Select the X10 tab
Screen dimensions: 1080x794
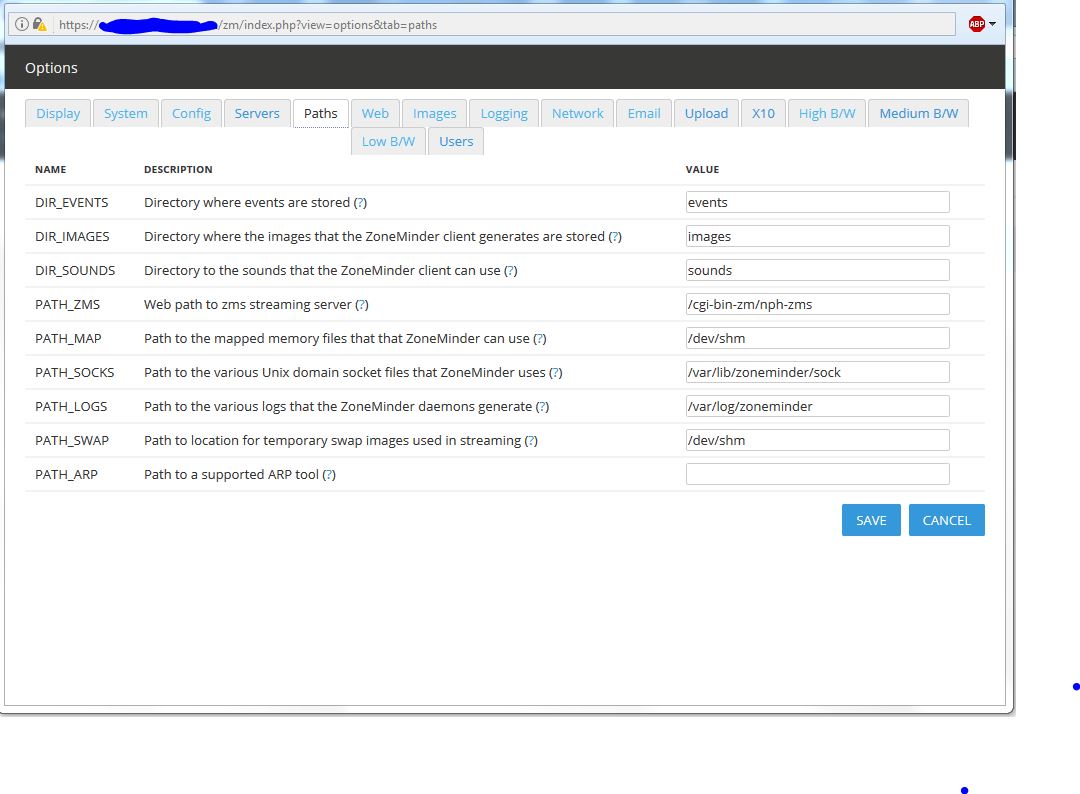point(763,114)
